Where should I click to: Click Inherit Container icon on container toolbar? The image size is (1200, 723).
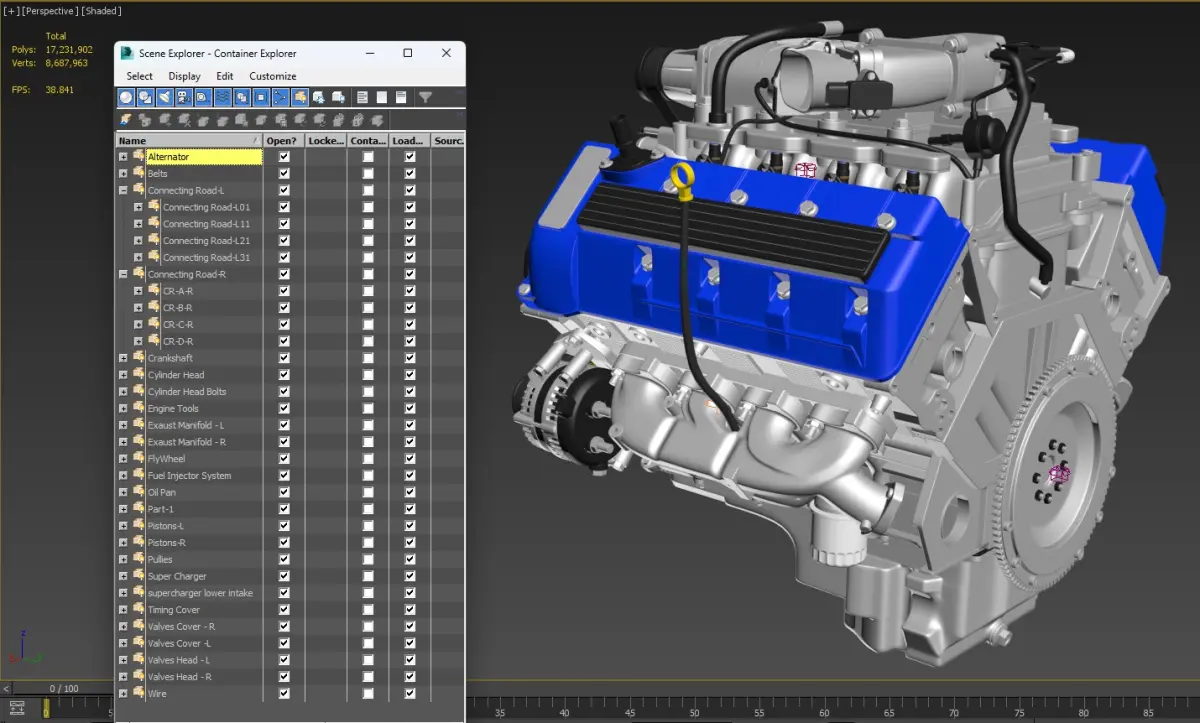click(x=126, y=119)
